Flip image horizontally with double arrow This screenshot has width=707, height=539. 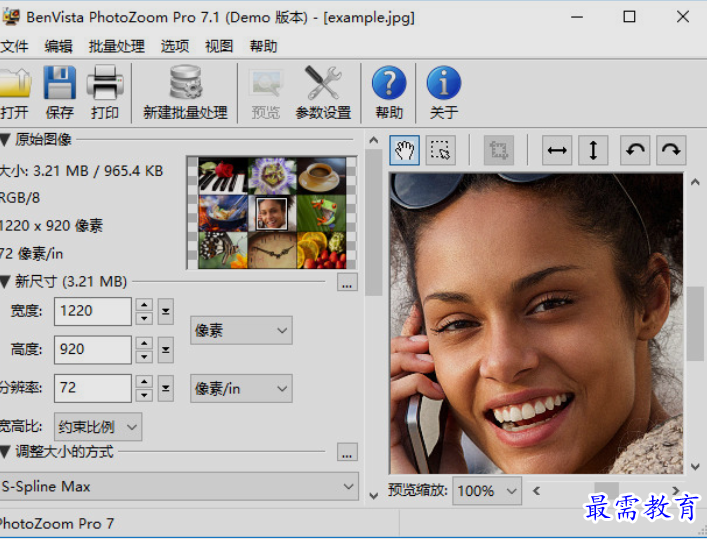(x=557, y=150)
